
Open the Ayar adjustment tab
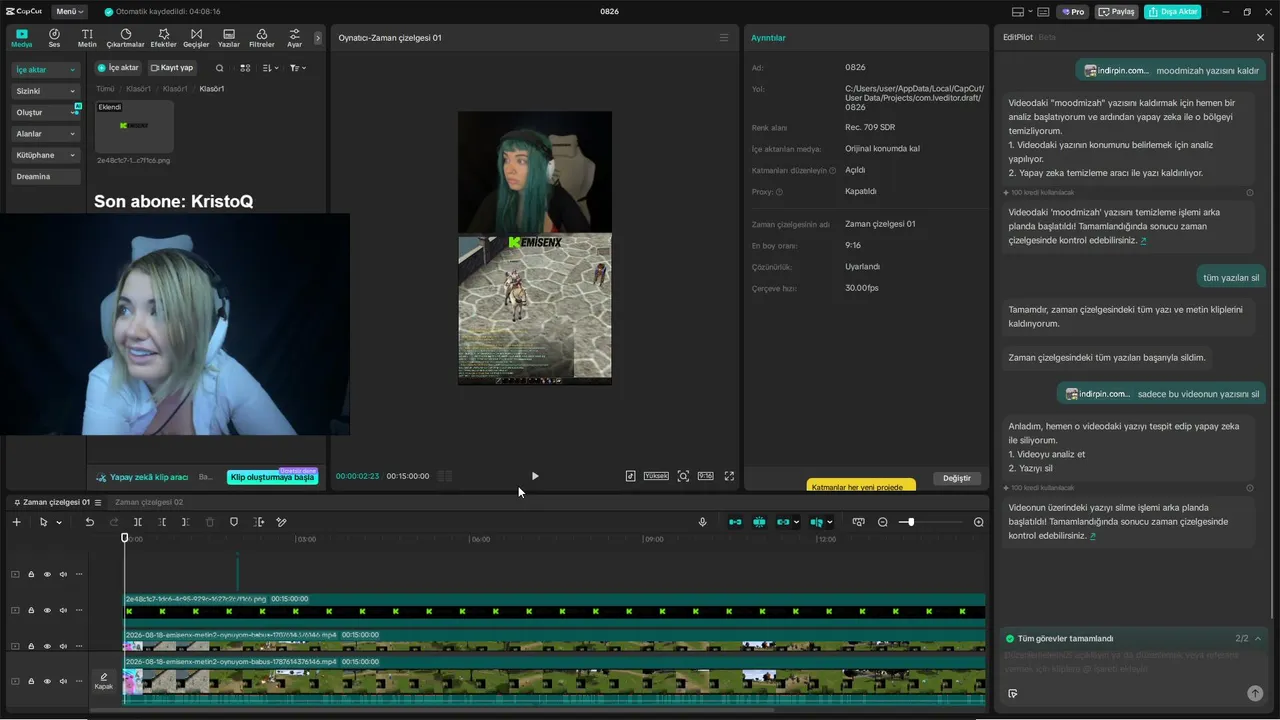point(294,38)
